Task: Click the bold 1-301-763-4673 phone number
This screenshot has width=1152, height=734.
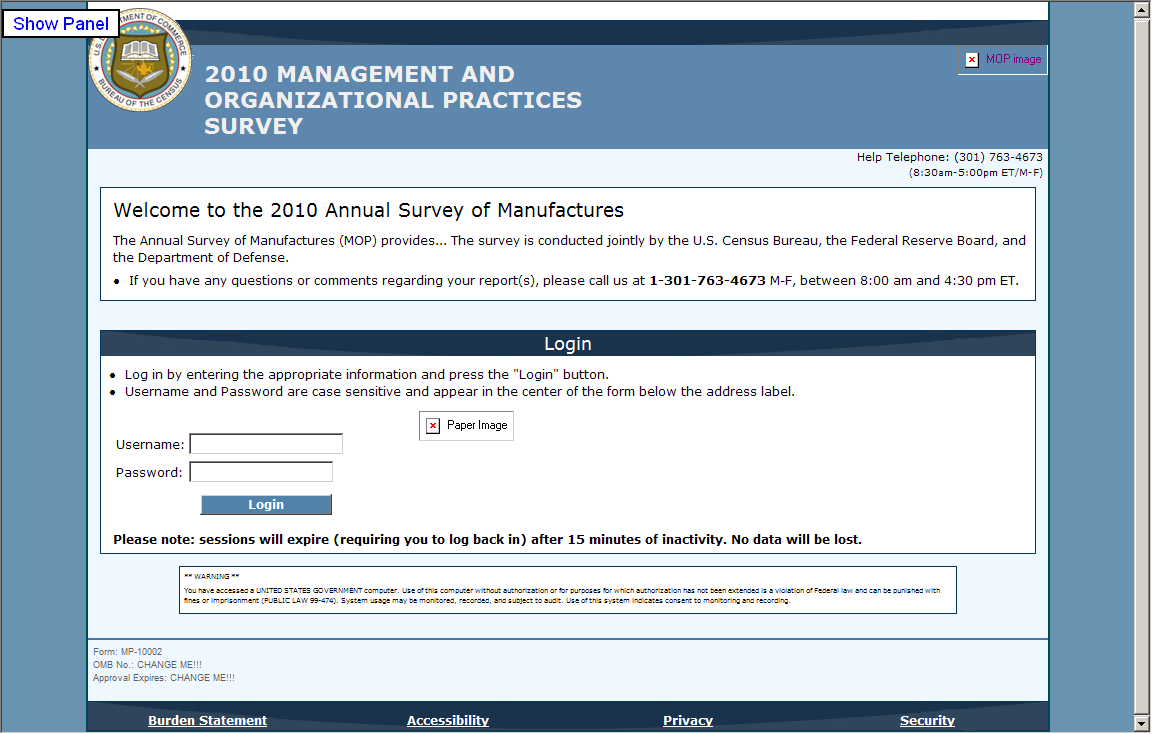Action: (x=707, y=281)
